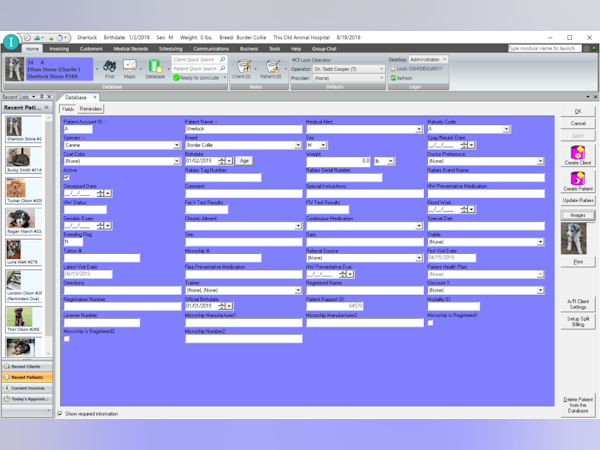This screenshot has width=600, height=450.
Task: Open the Customers menu
Action: coord(91,49)
